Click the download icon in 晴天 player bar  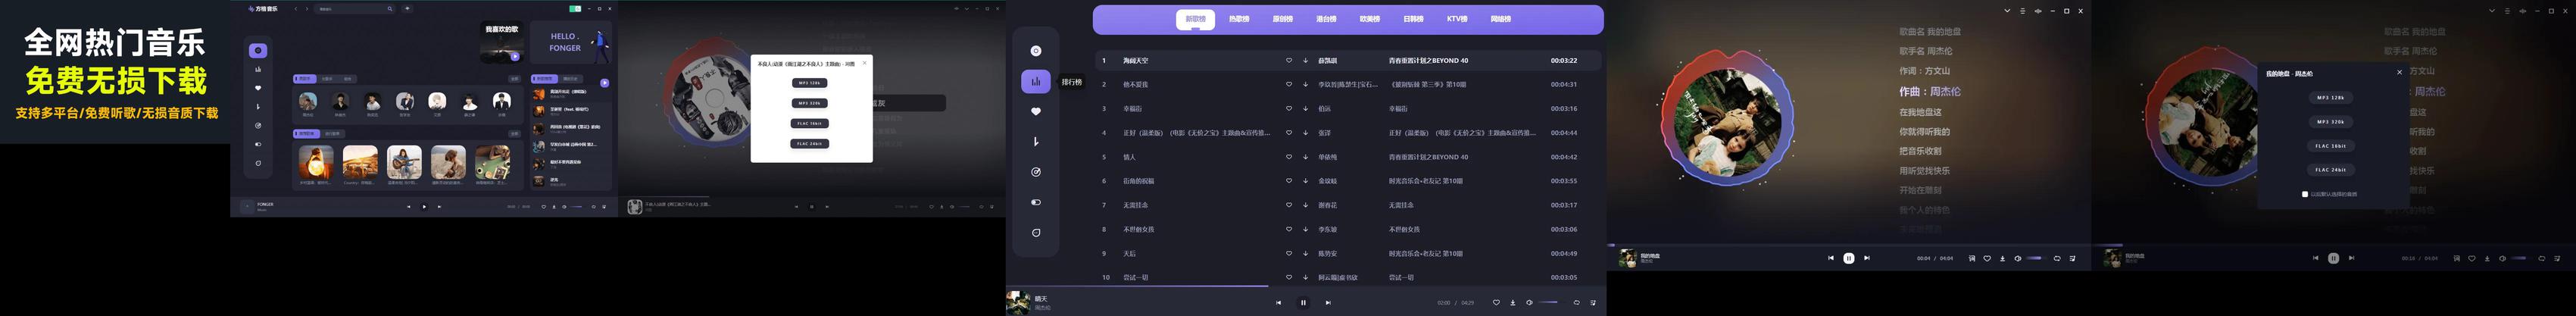pyautogui.click(x=1512, y=303)
